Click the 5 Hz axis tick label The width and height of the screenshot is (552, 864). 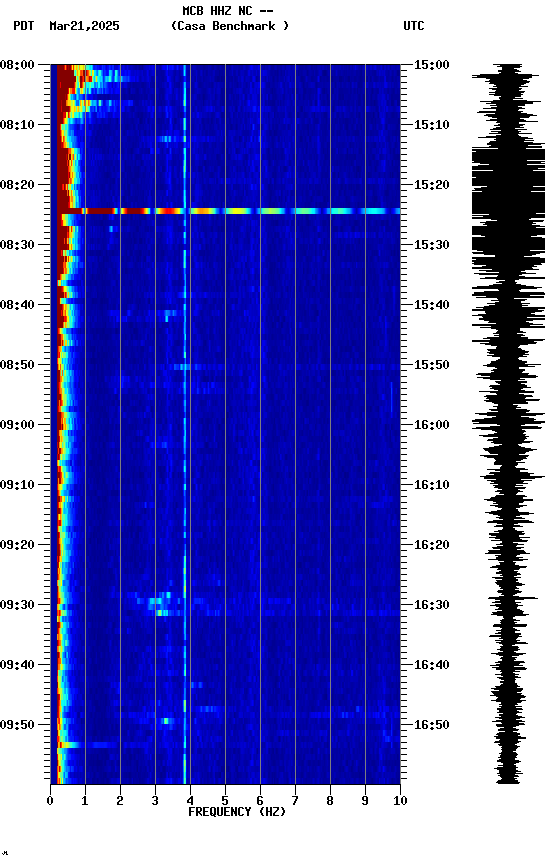(x=225, y=801)
